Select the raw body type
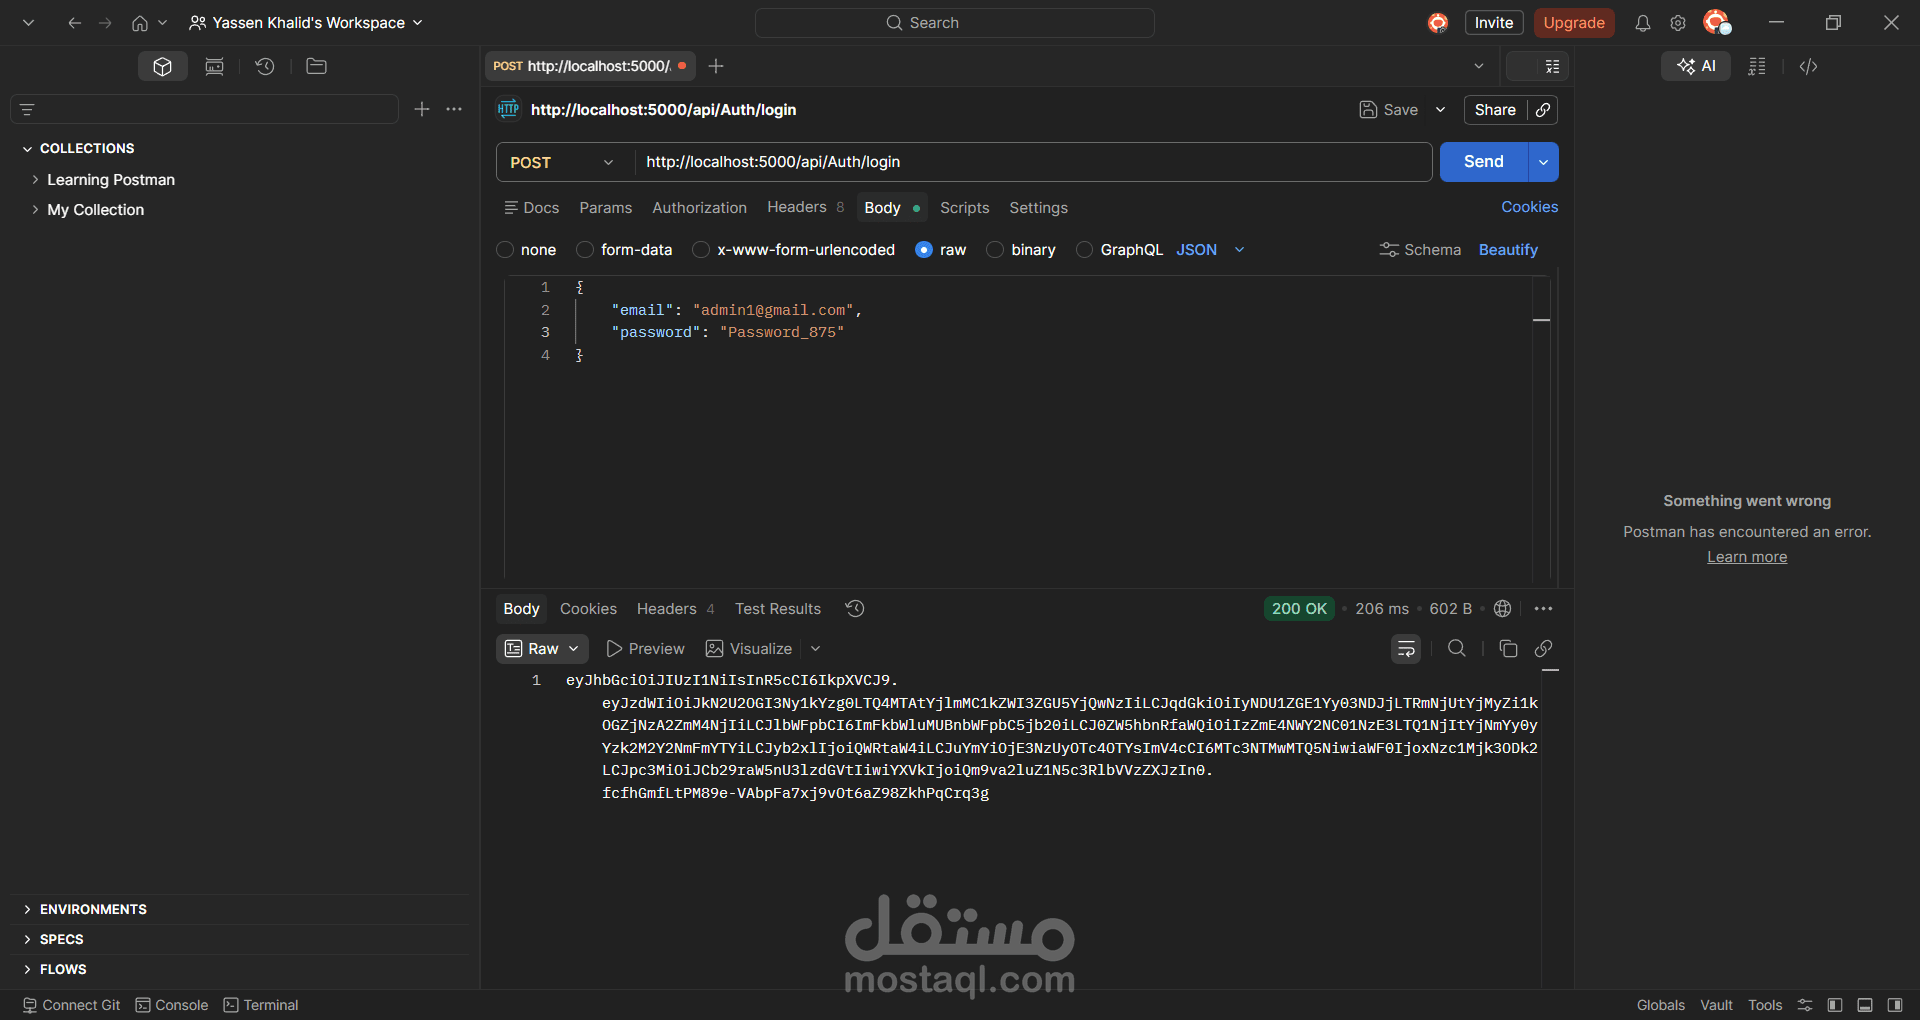Viewport: 1920px width, 1020px height. [924, 250]
